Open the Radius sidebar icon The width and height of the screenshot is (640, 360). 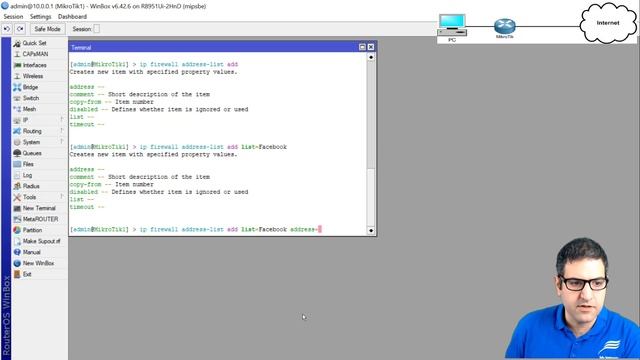point(17,186)
